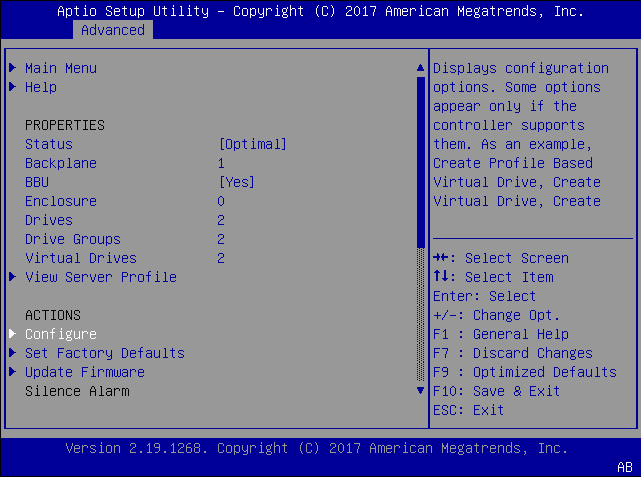Click the blue scrollbar thumb
The height and width of the screenshot is (477, 641).
tap(421, 162)
